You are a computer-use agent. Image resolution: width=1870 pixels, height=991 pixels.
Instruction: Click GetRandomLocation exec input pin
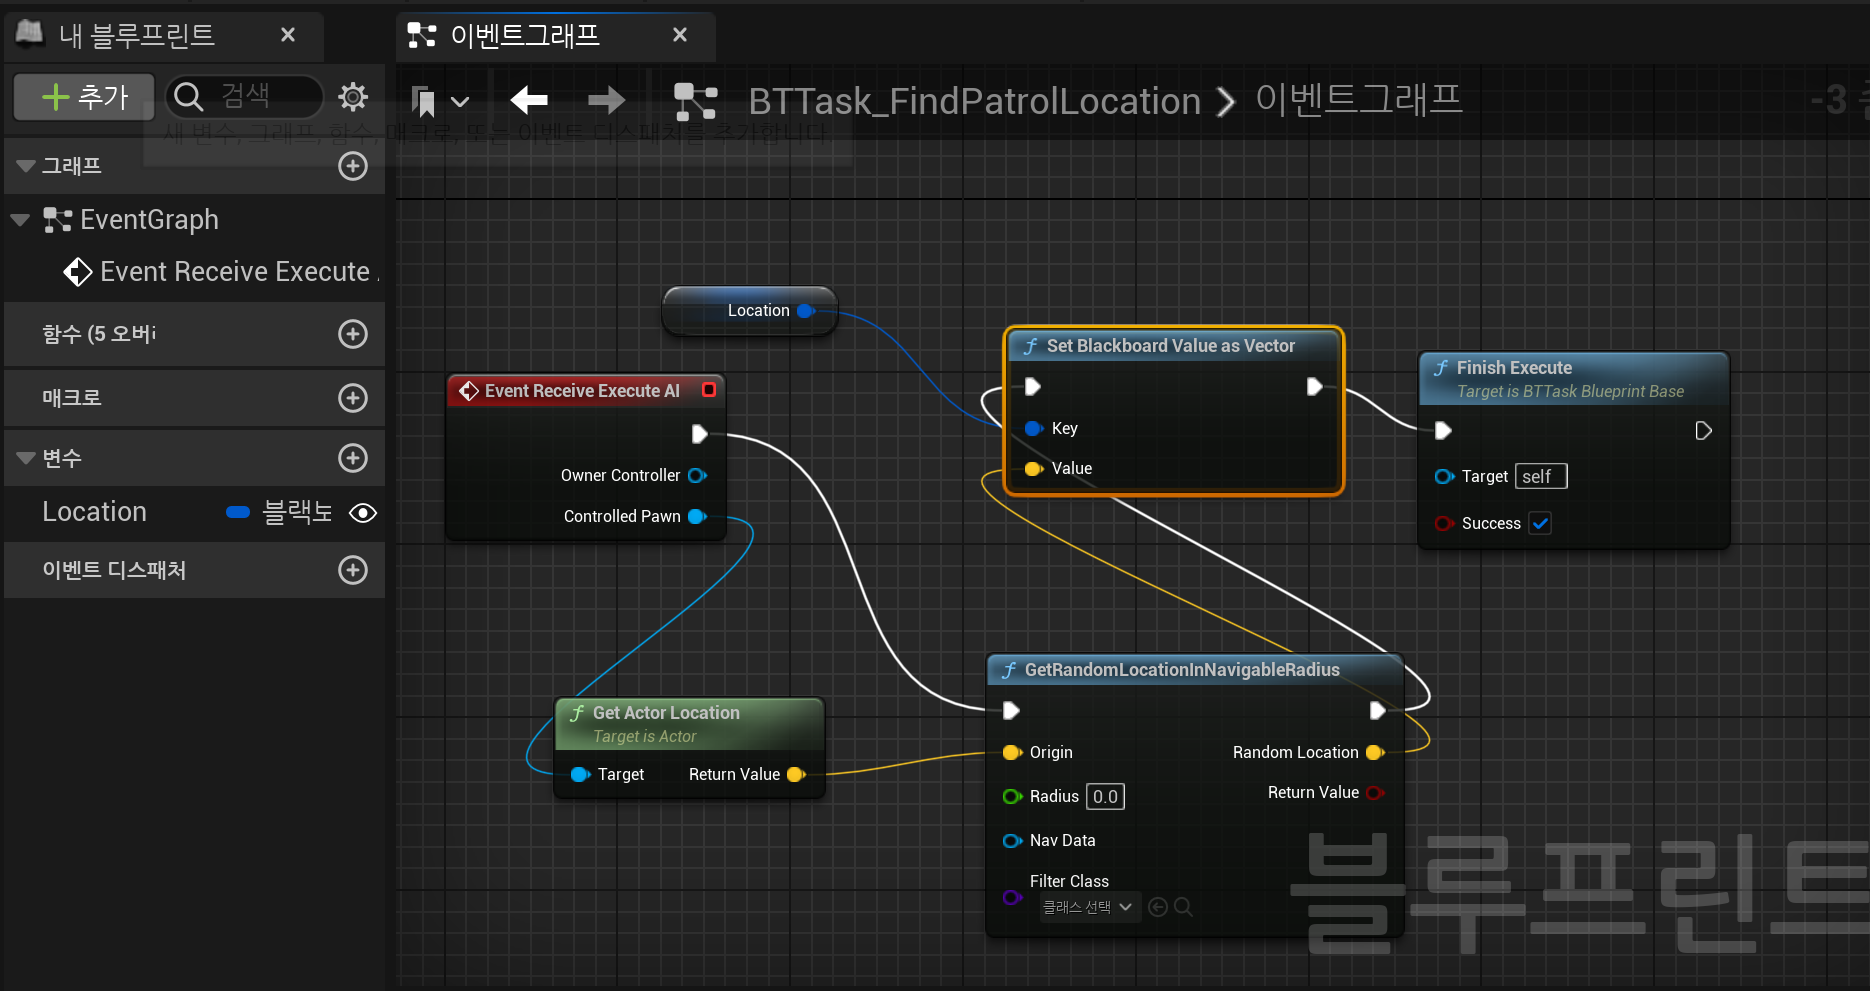tap(1011, 711)
